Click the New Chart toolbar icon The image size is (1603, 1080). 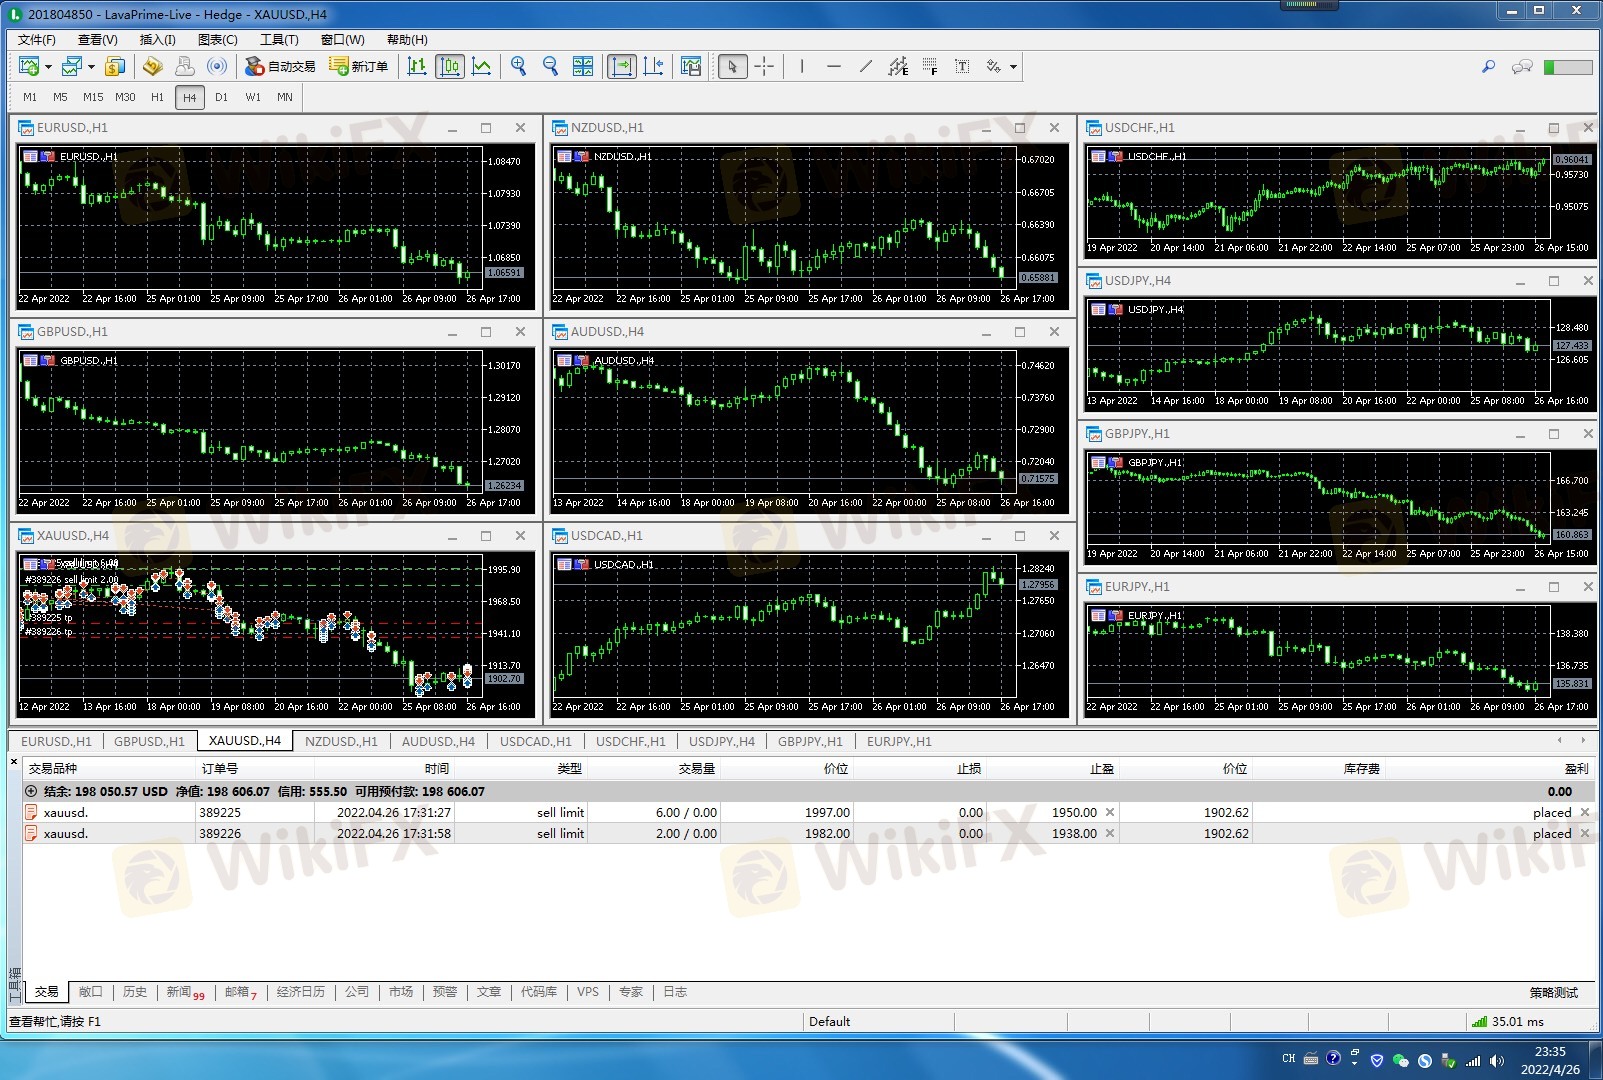(28, 66)
